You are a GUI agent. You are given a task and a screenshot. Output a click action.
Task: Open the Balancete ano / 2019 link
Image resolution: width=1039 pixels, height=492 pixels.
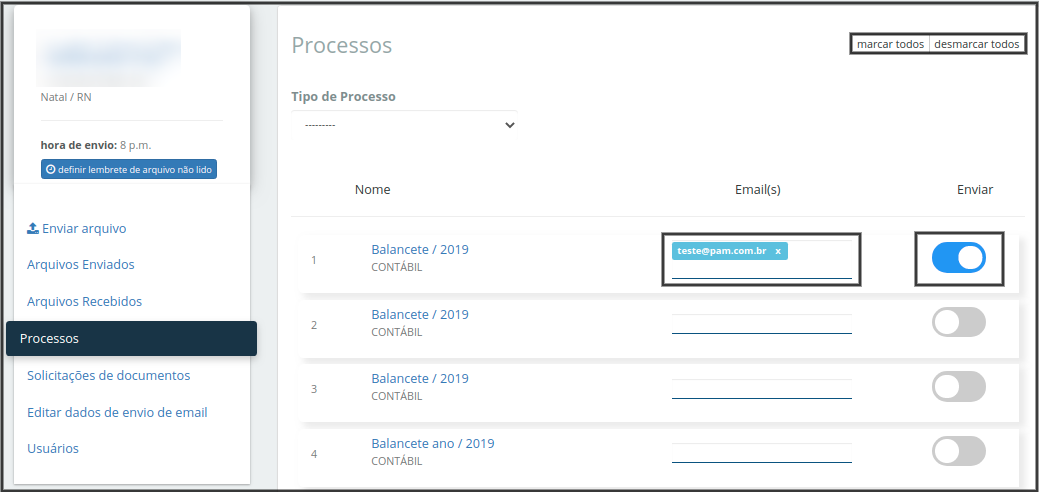tap(433, 443)
